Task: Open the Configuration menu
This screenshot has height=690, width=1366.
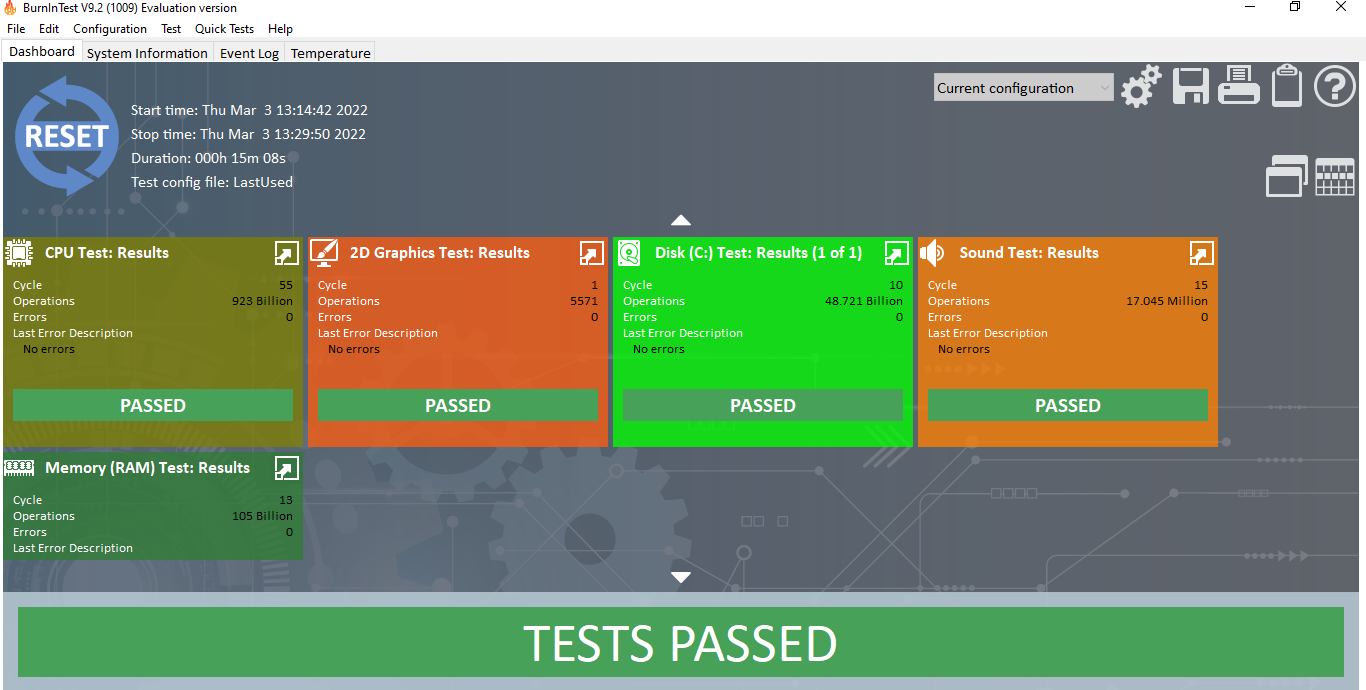Action: 110,29
